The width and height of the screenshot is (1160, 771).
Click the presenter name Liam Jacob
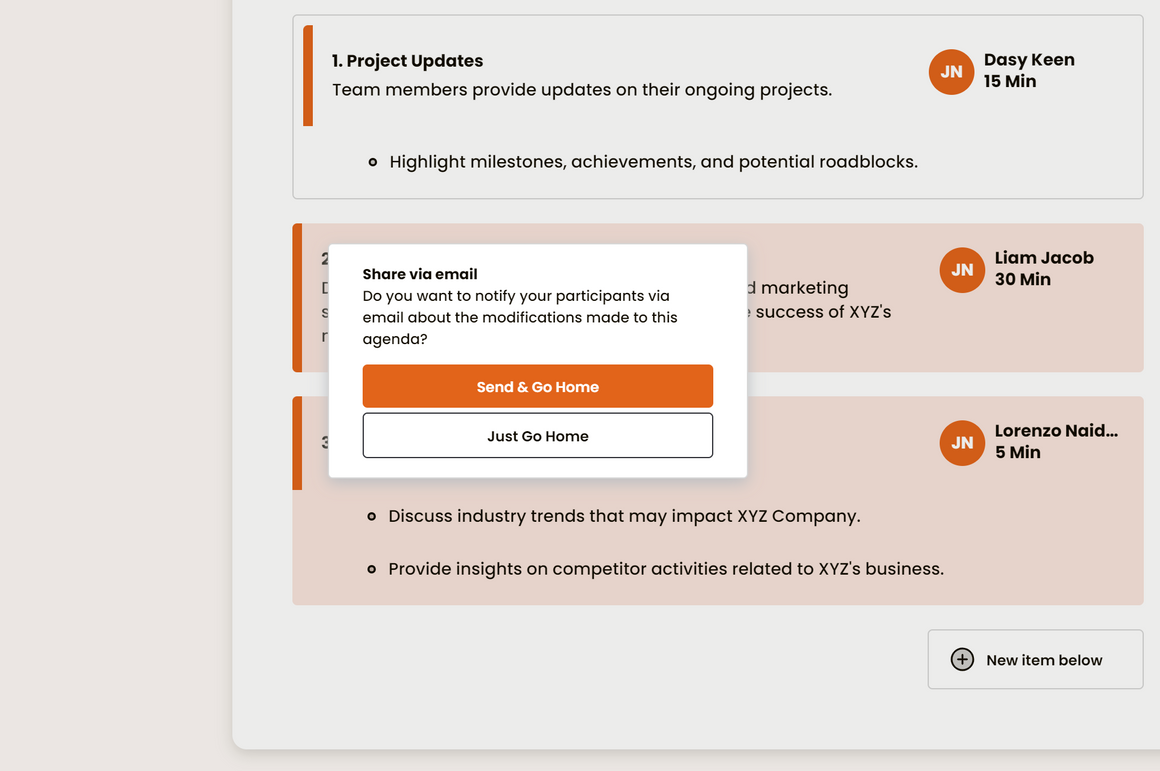click(x=1044, y=258)
